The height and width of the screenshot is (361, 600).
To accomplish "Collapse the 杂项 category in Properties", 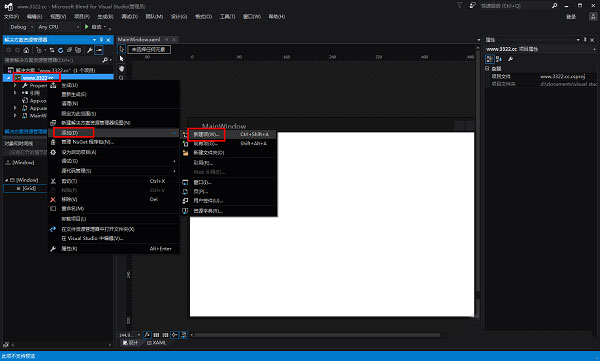I will tap(487, 69).
